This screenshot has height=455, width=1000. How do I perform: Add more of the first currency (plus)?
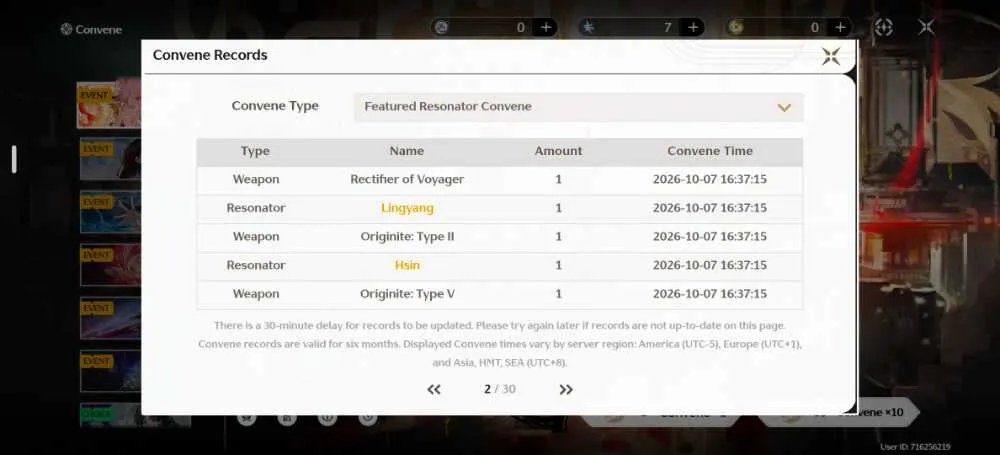[x=546, y=27]
